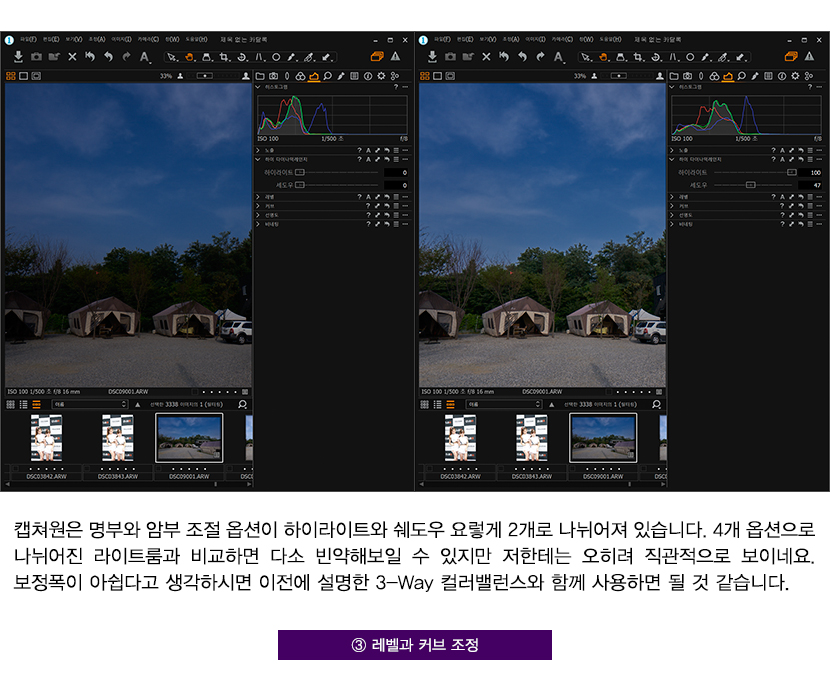Click the '③ 레벨과 커브 조정' purple button
The width and height of the screenshot is (830, 696).
pos(415,645)
